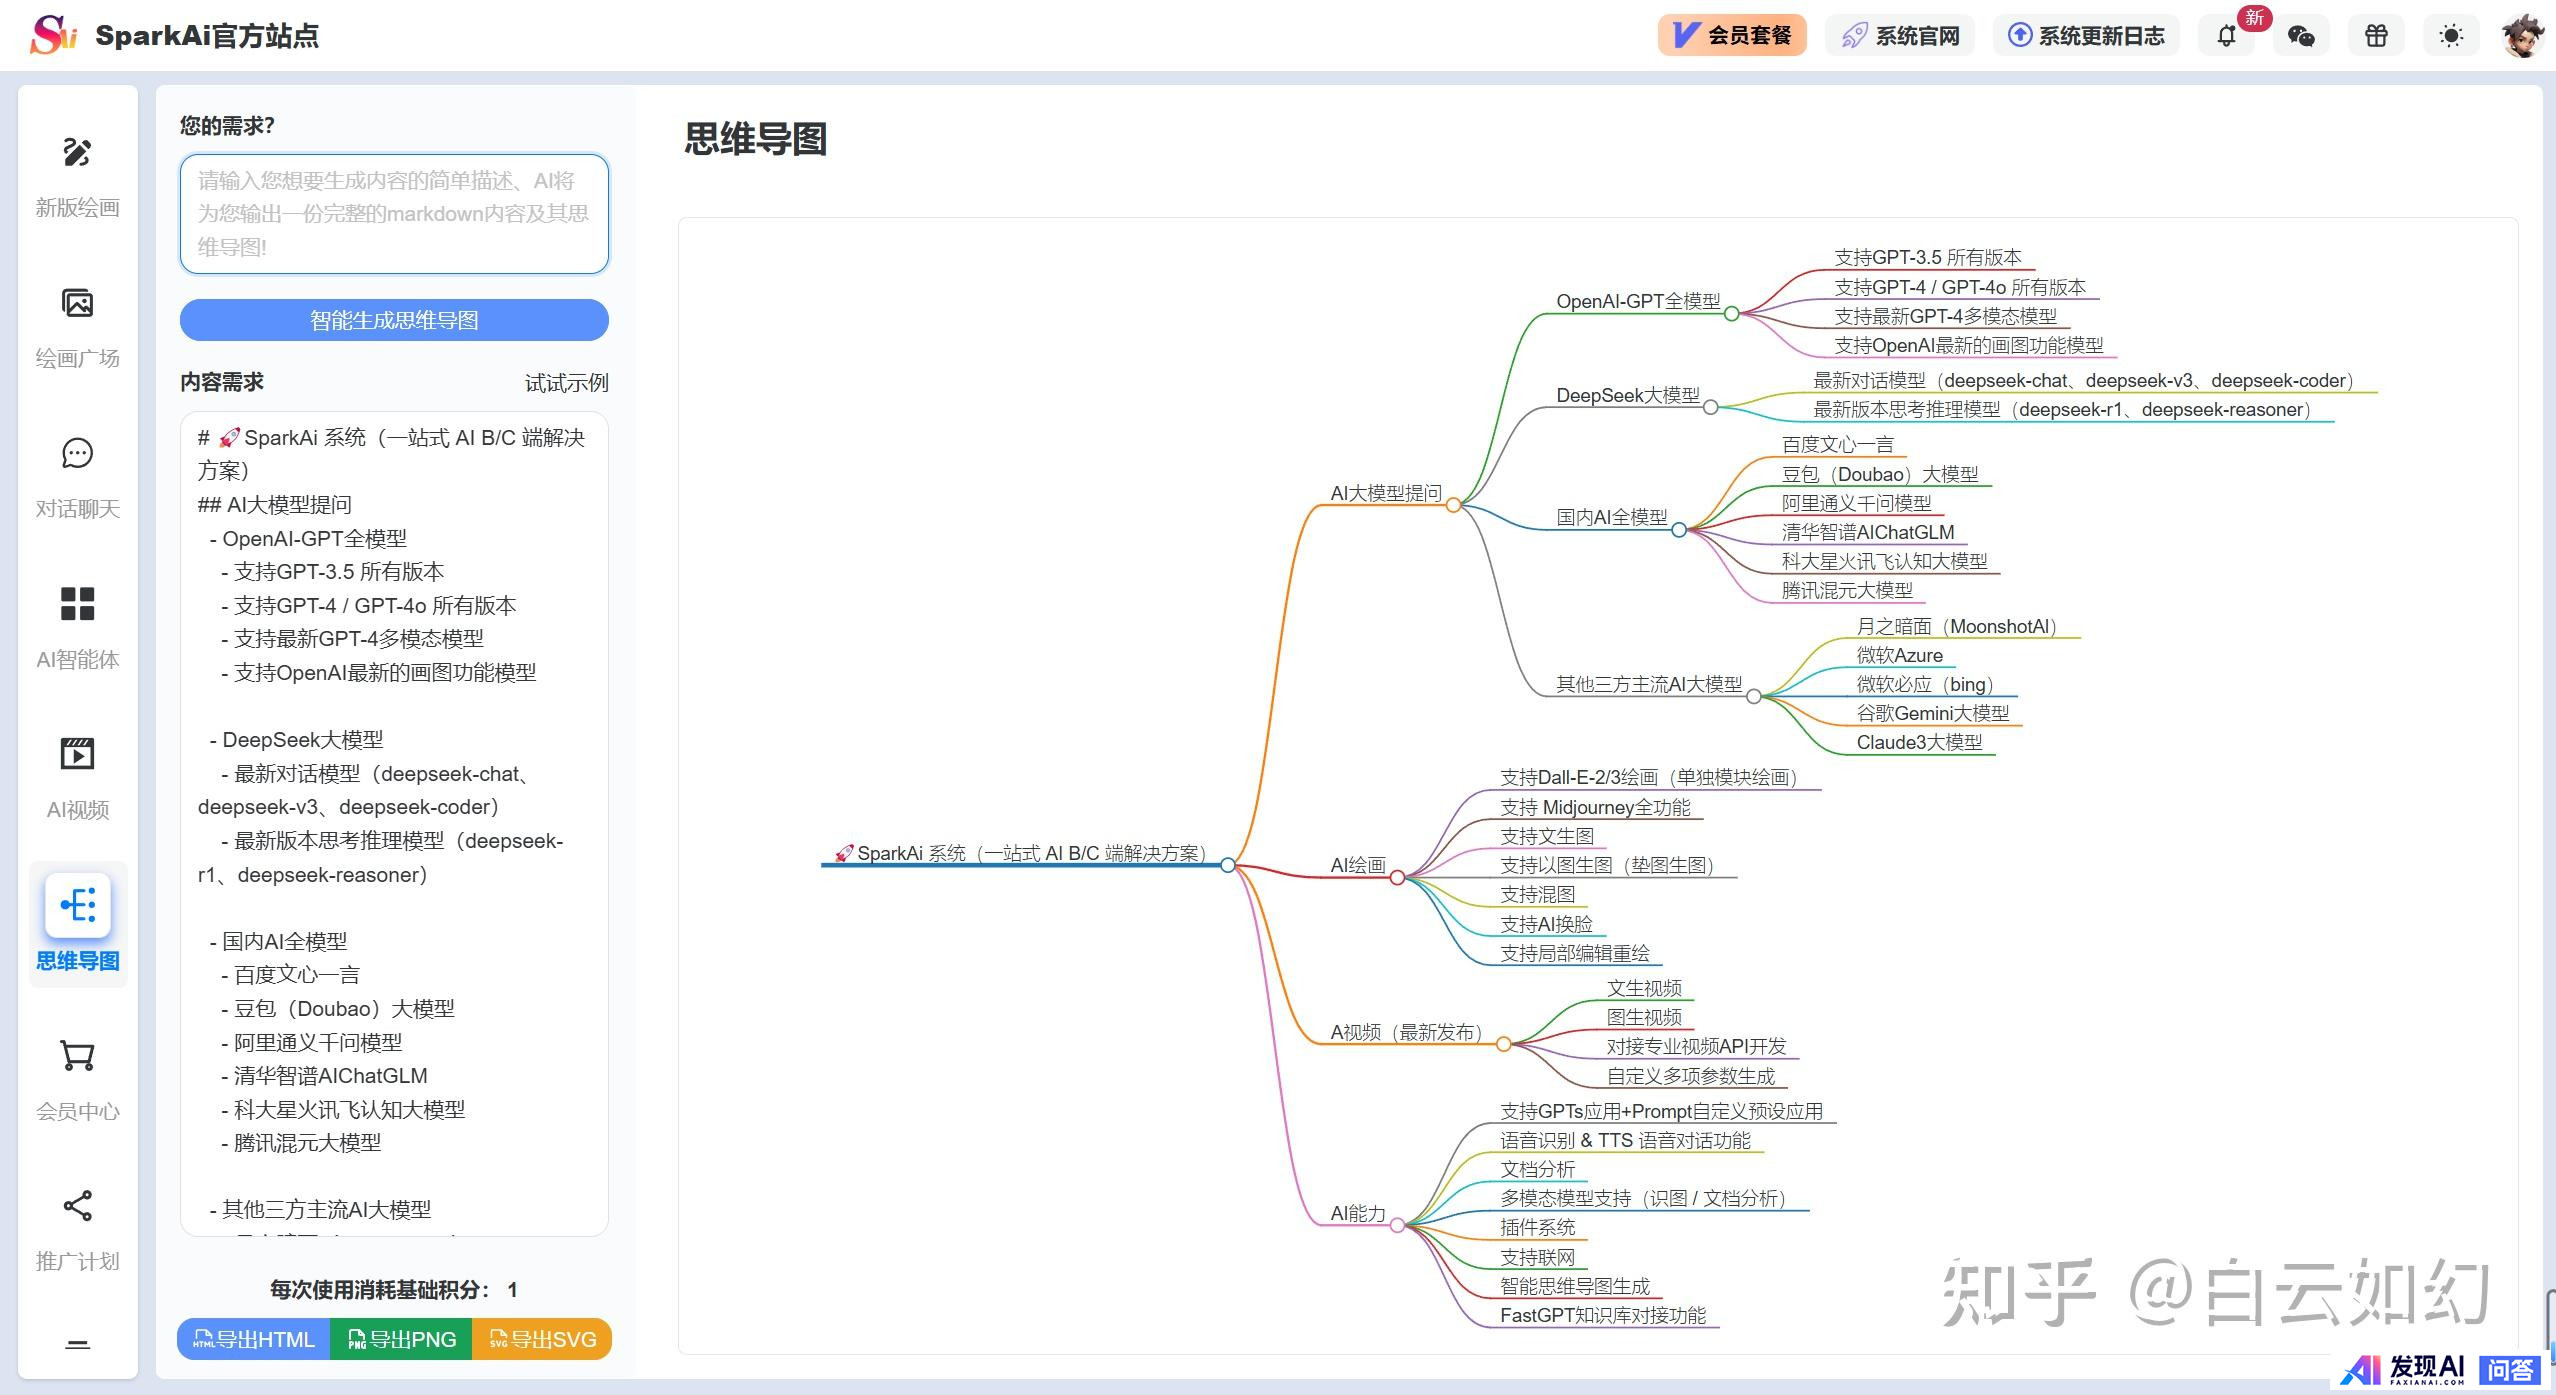The height and width of the screenshot is (1395, 2556).
Task: Collapse the DeepSeek大模型 node circle
Action: pos(1711,407)
